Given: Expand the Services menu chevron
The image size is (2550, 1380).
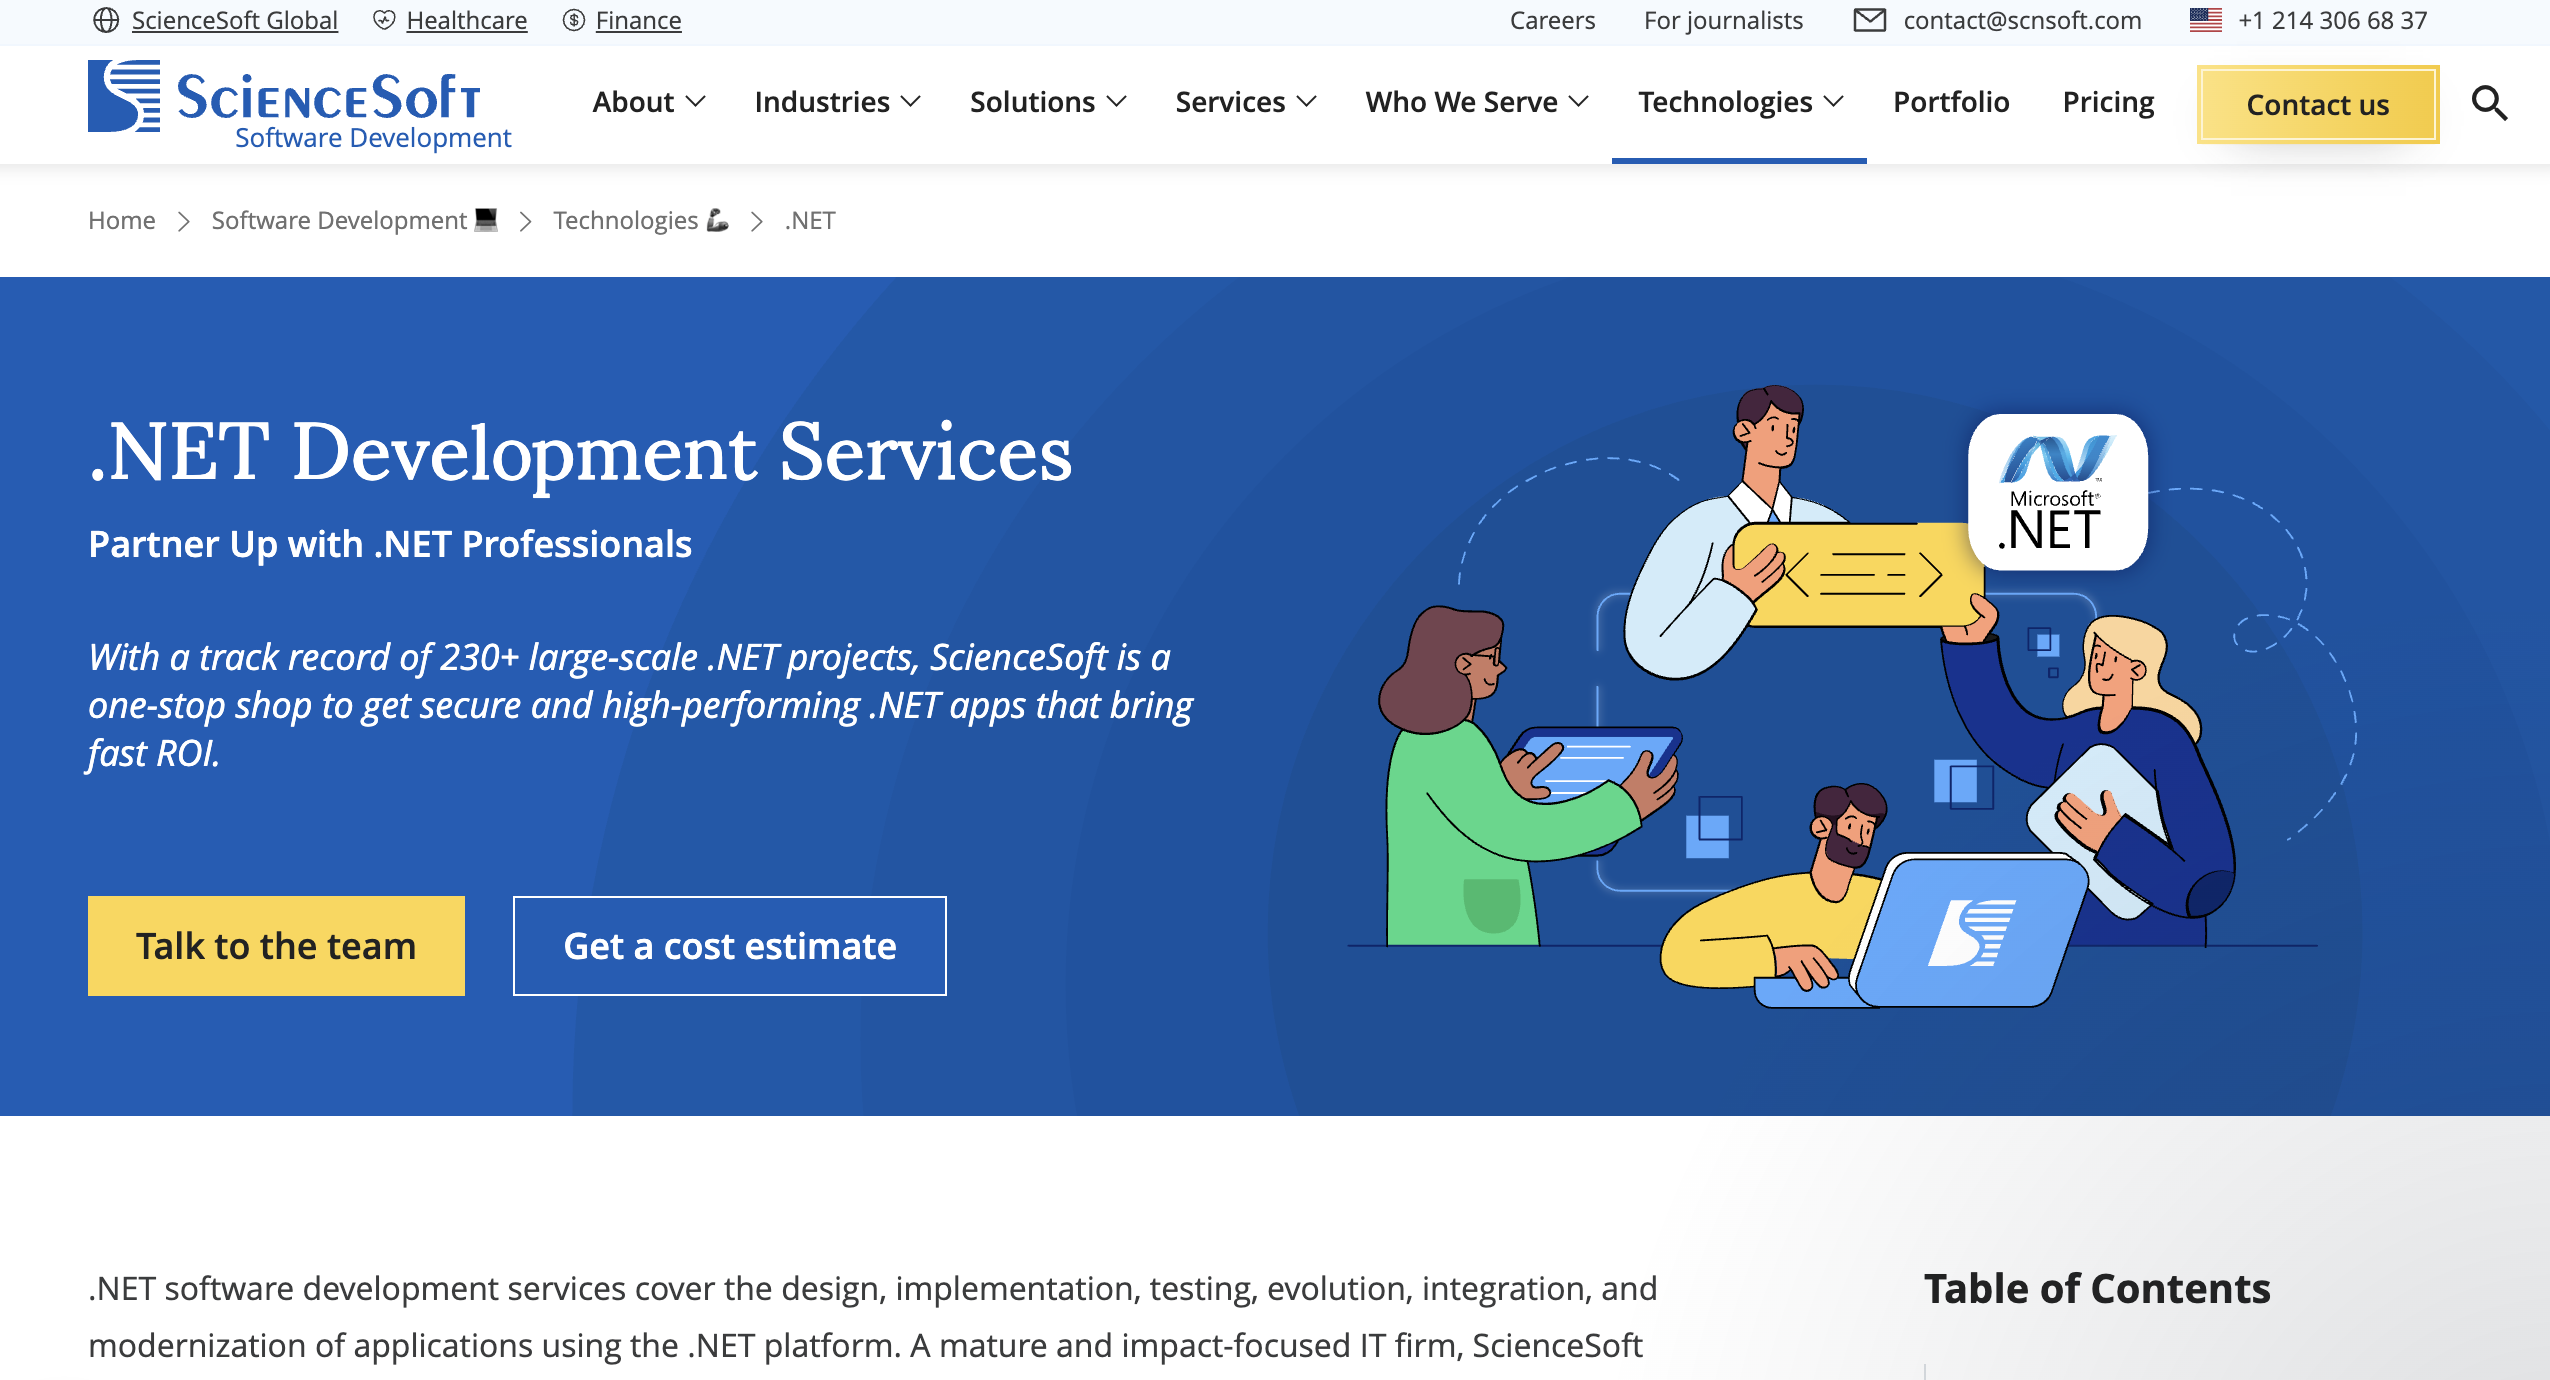Looking at the screenshot, I should pos(1307,102).
